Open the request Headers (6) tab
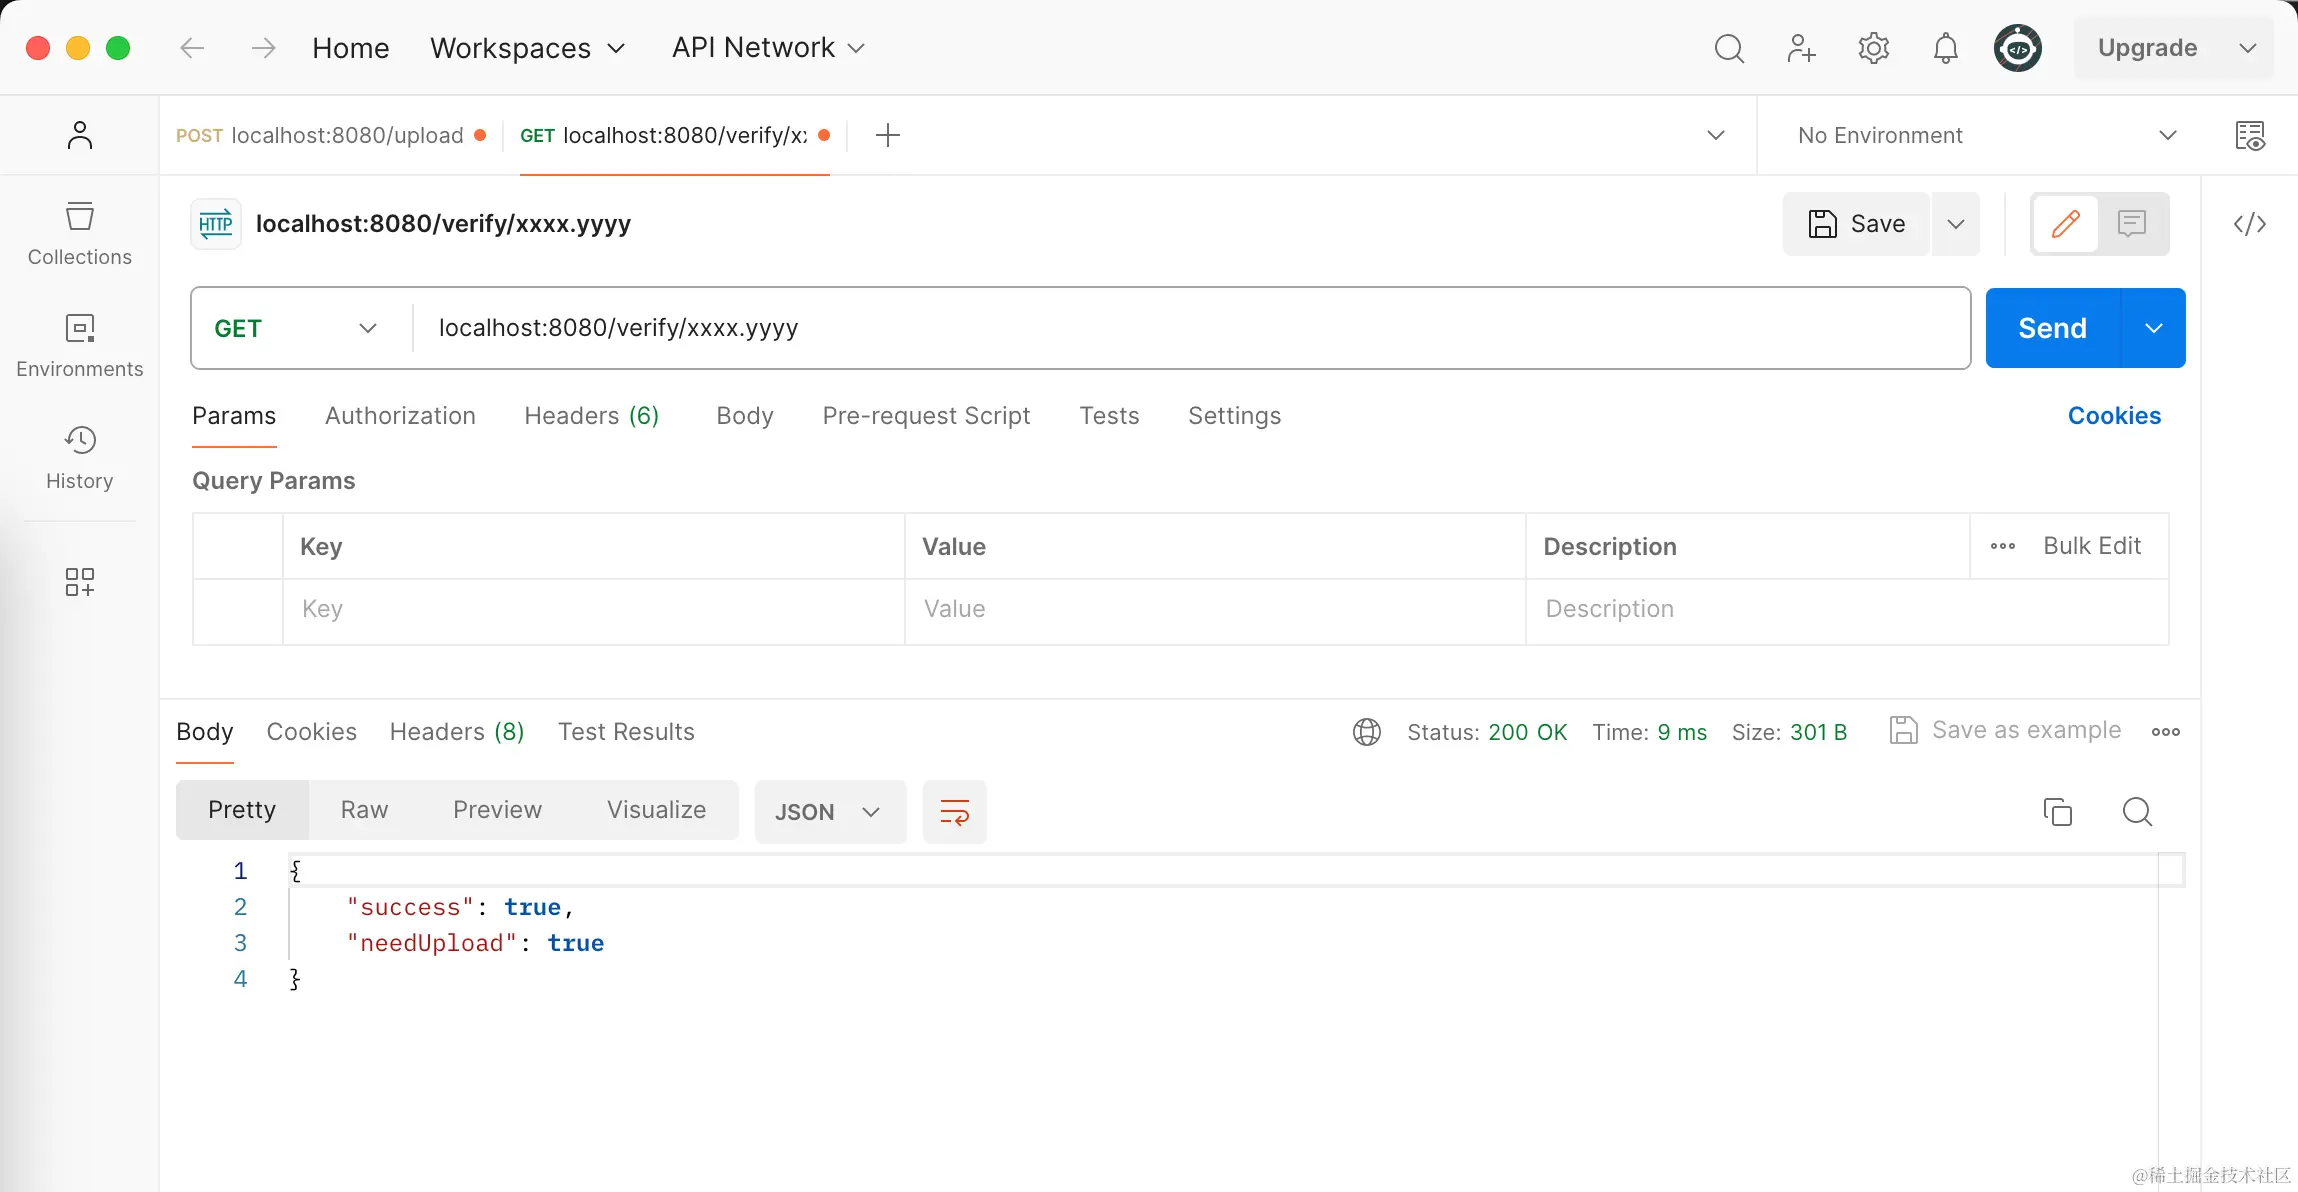This screenshot has height=1192, width=2298. pos(592,416)
